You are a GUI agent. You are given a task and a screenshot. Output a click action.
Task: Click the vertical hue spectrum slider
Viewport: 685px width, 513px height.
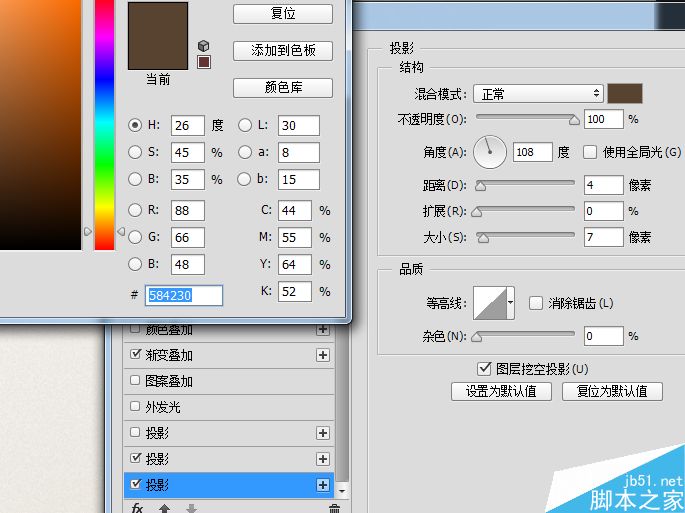pos(104,125)
